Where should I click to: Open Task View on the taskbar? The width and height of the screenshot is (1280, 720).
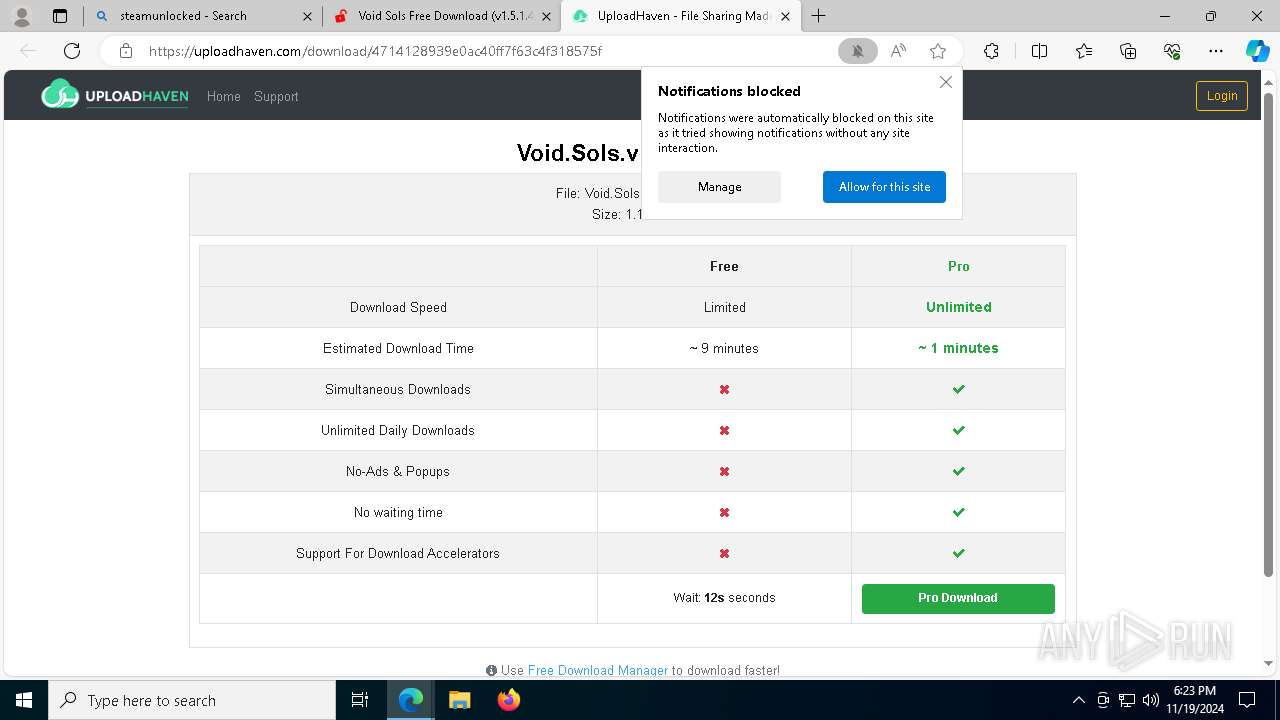pos(360,700)
